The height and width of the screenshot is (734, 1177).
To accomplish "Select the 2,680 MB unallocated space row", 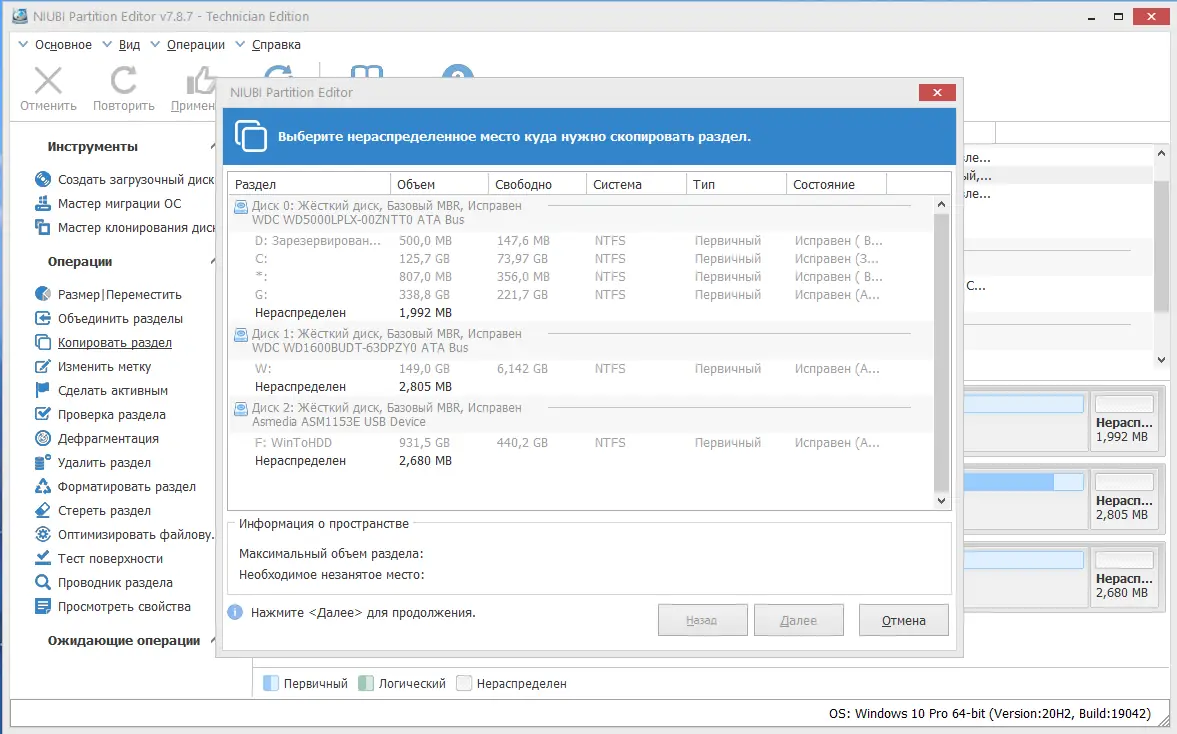I will pyautogui.click(x=580, y=461).
